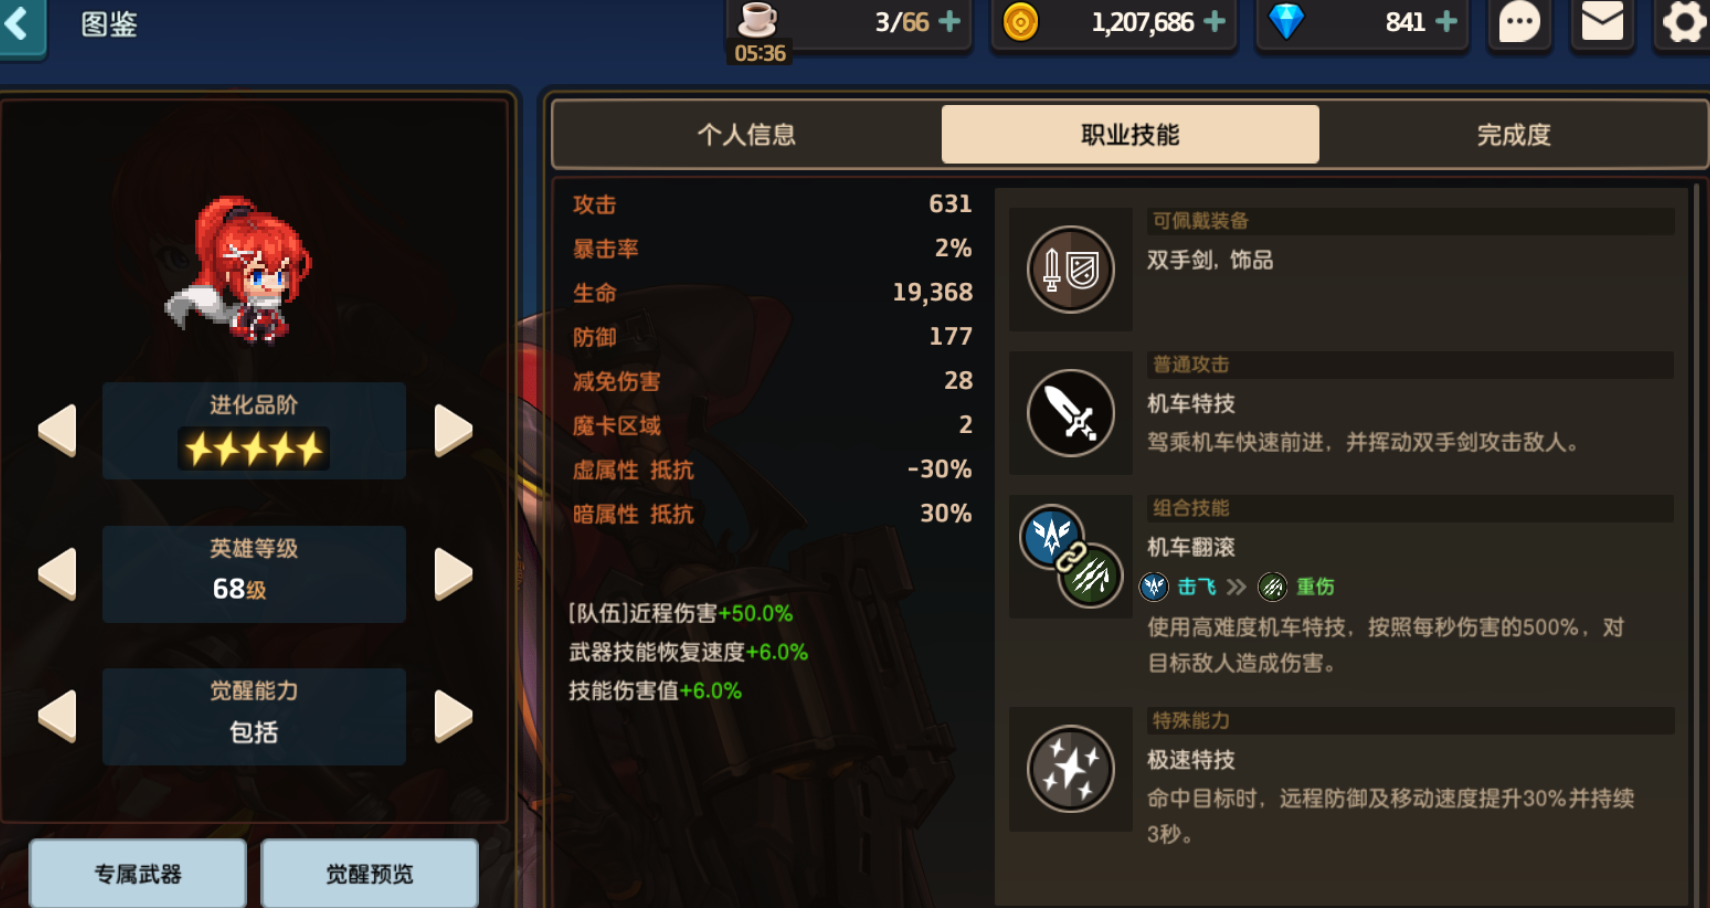
Task: Raise 英雄等级 with the right arrow
Action: tap(453, 574)
